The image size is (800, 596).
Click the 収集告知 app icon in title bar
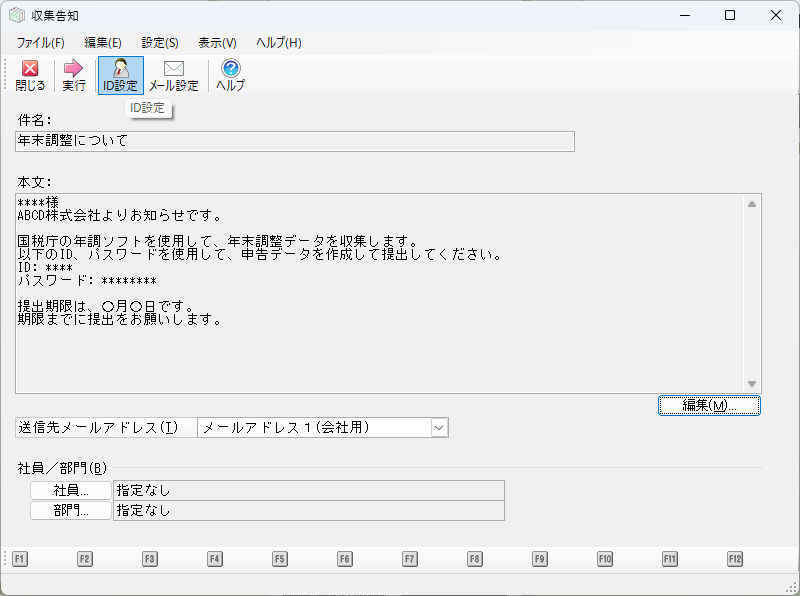click(x=17, y=16)
